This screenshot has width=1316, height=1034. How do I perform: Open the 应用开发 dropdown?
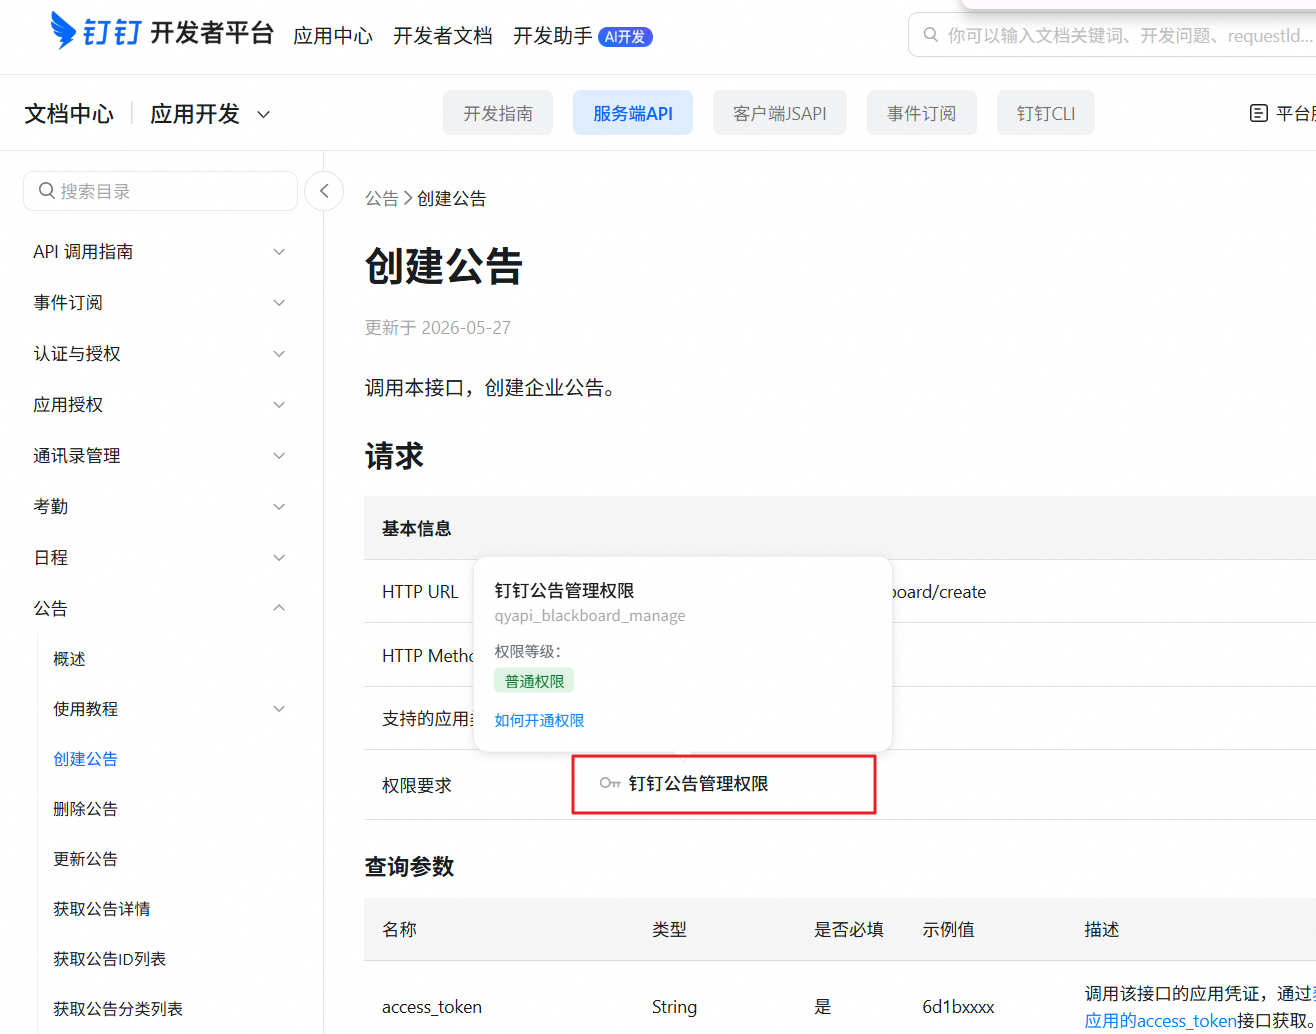pyautogui.click(x=210, y=114)
